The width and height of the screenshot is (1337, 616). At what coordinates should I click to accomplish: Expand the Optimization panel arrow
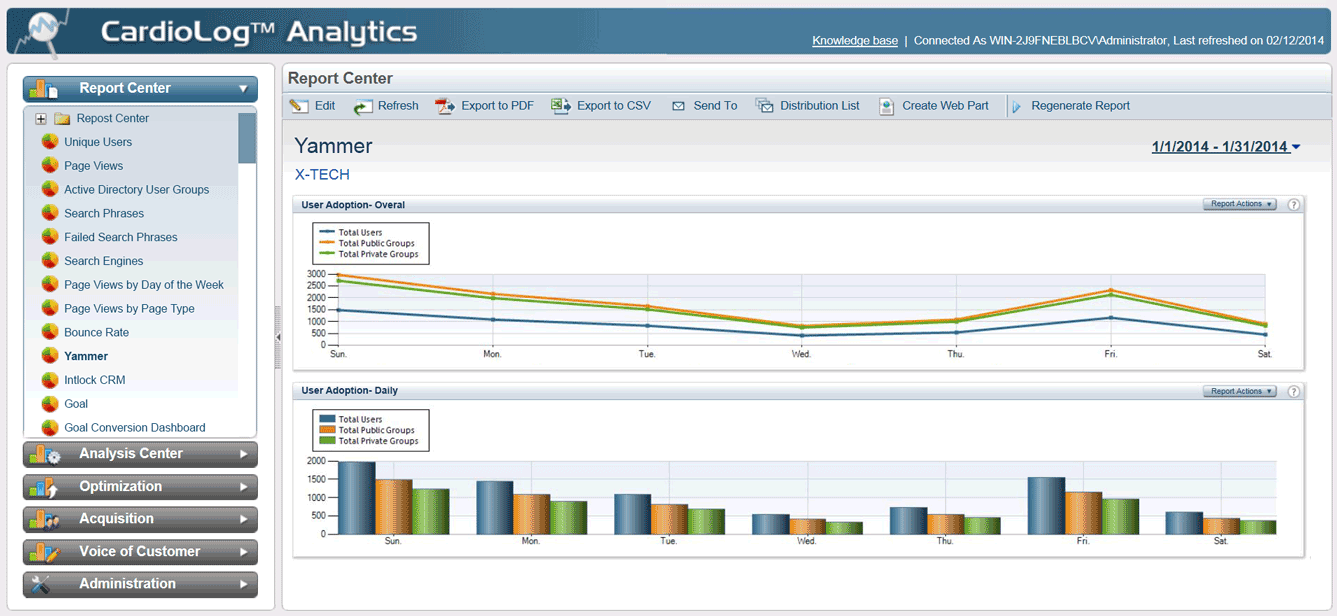pos(244,487)
